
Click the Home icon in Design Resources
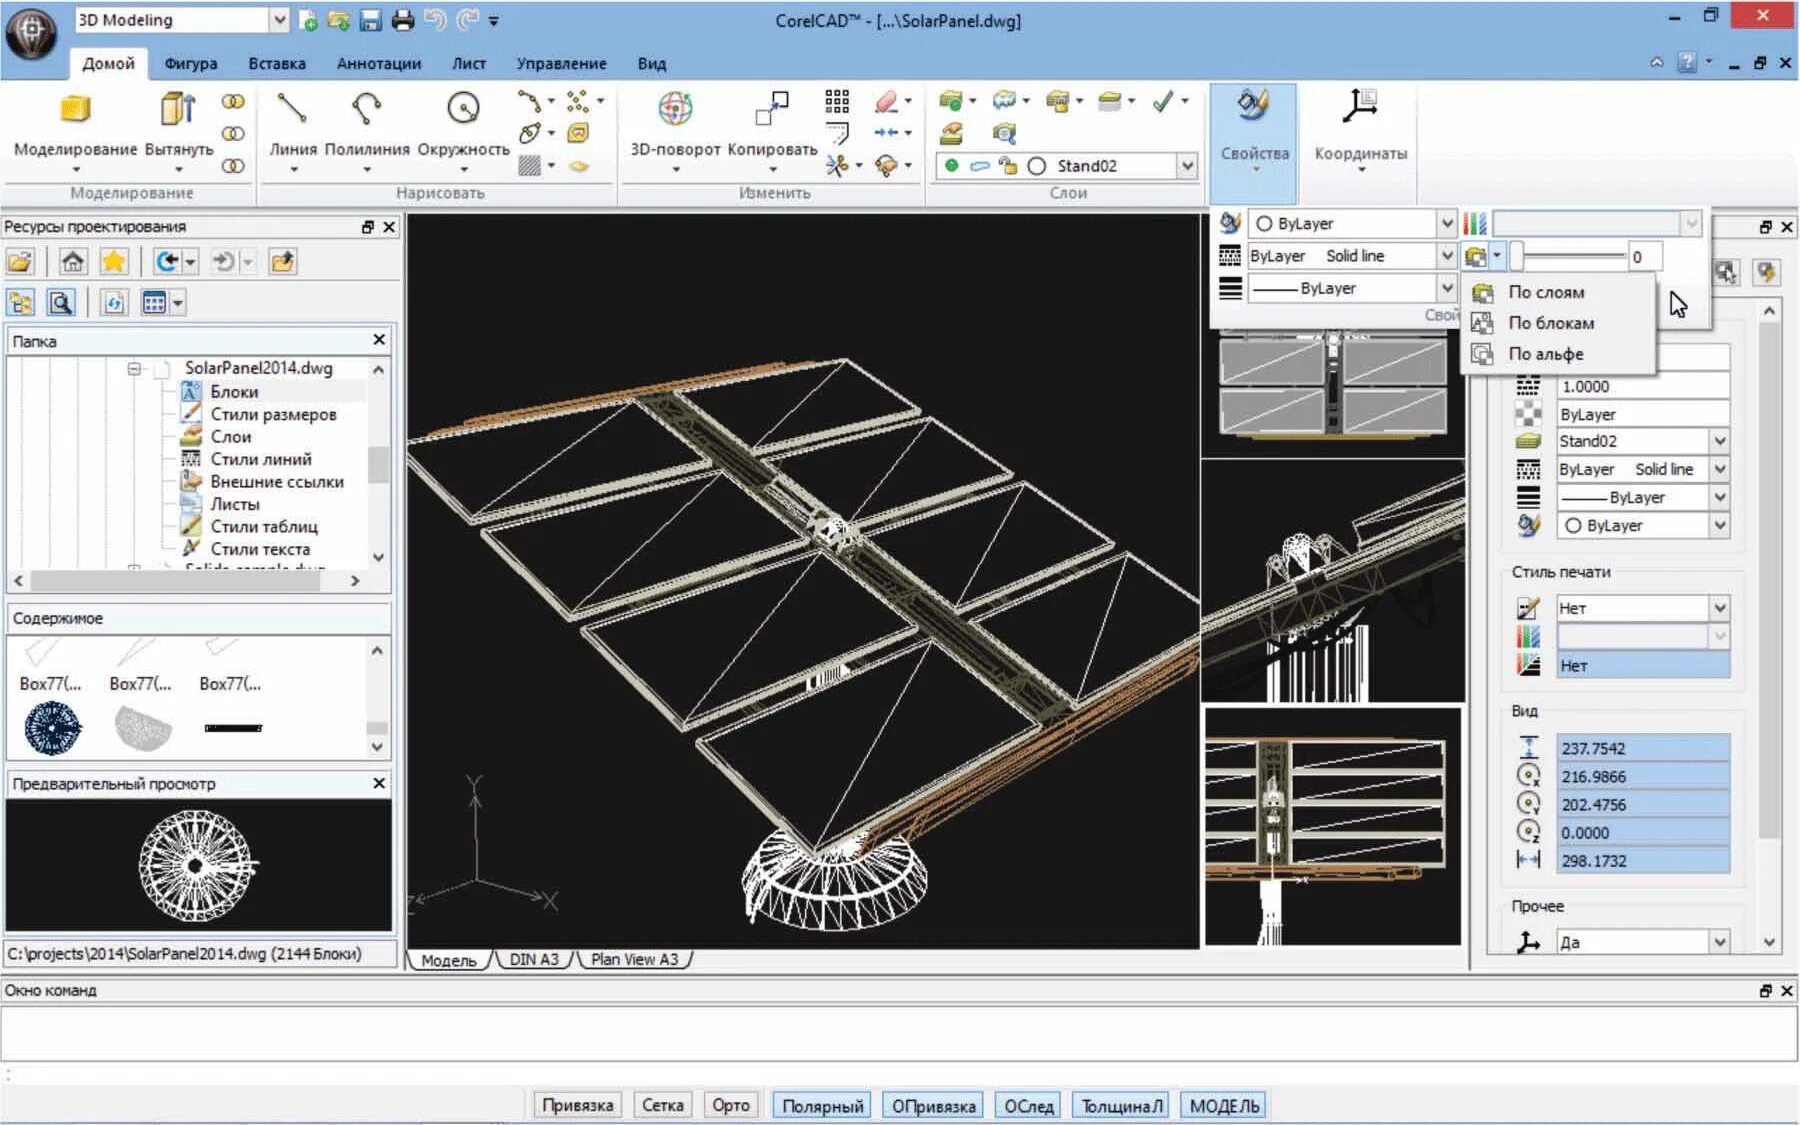[72, 262]
